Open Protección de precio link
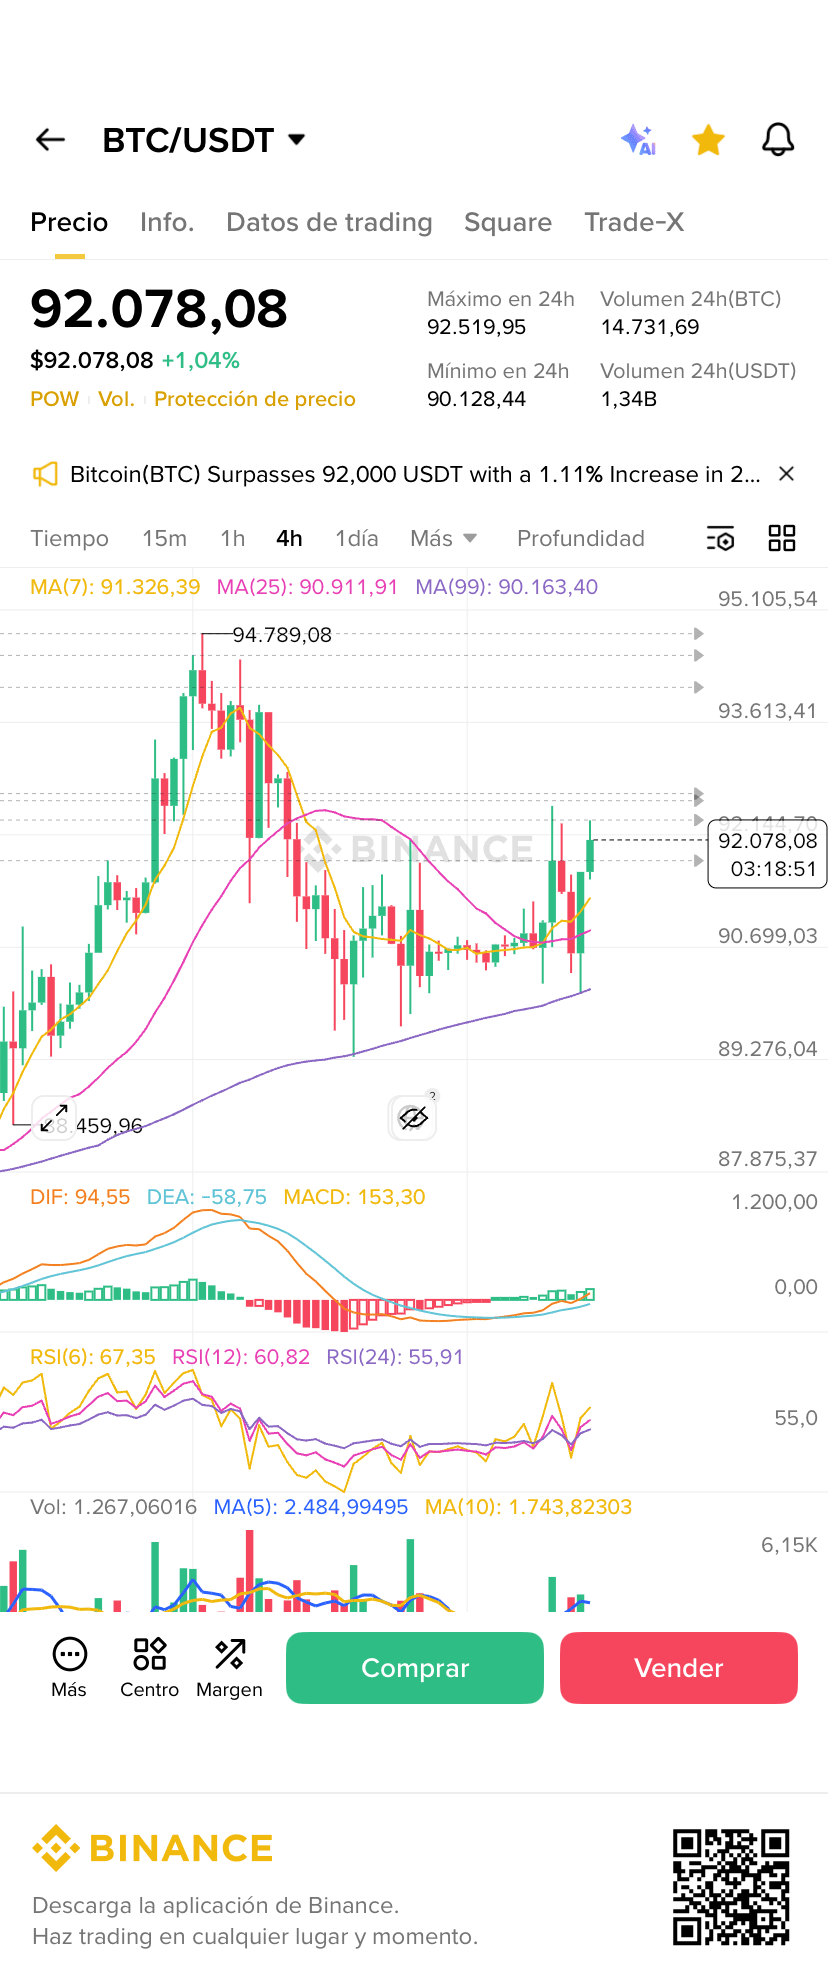 pos(255,399)
